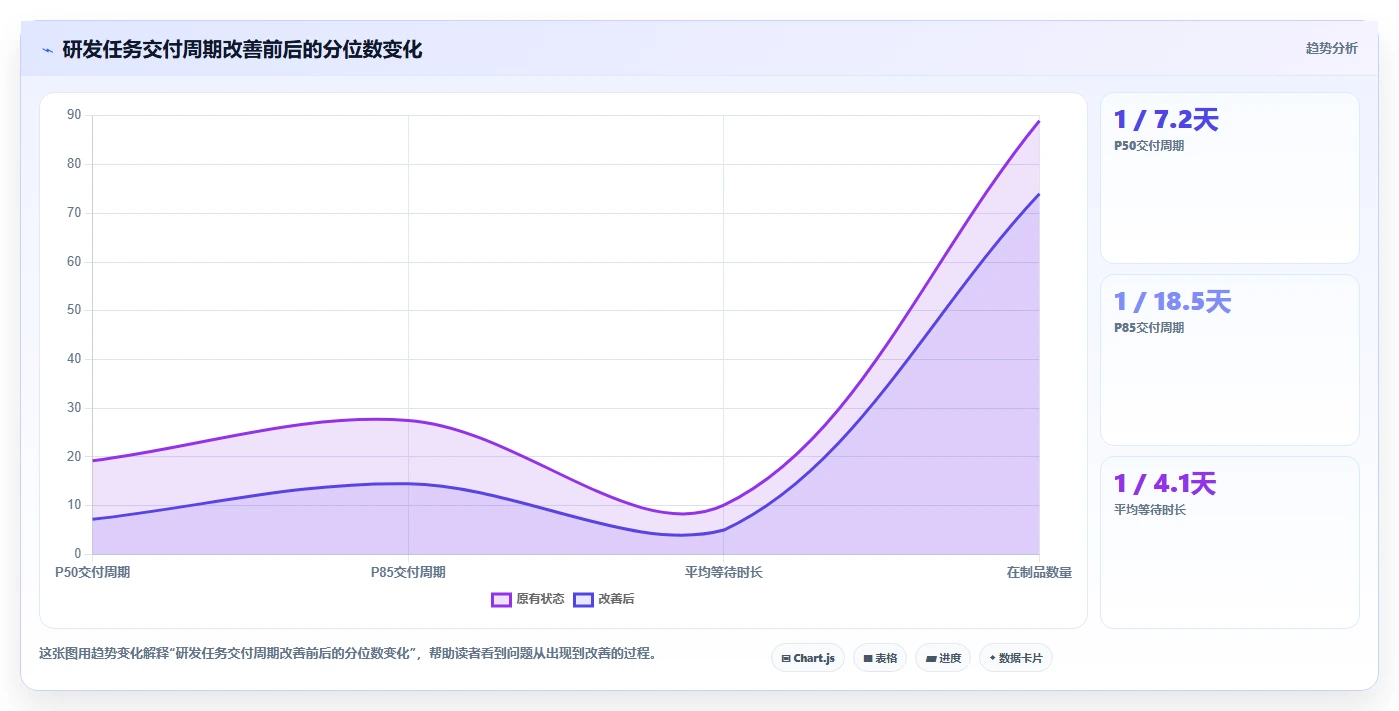Click the y-axis value 90
Viewport: 1399px width, 711px height.
pyautogui.click(x=74, y=115)
